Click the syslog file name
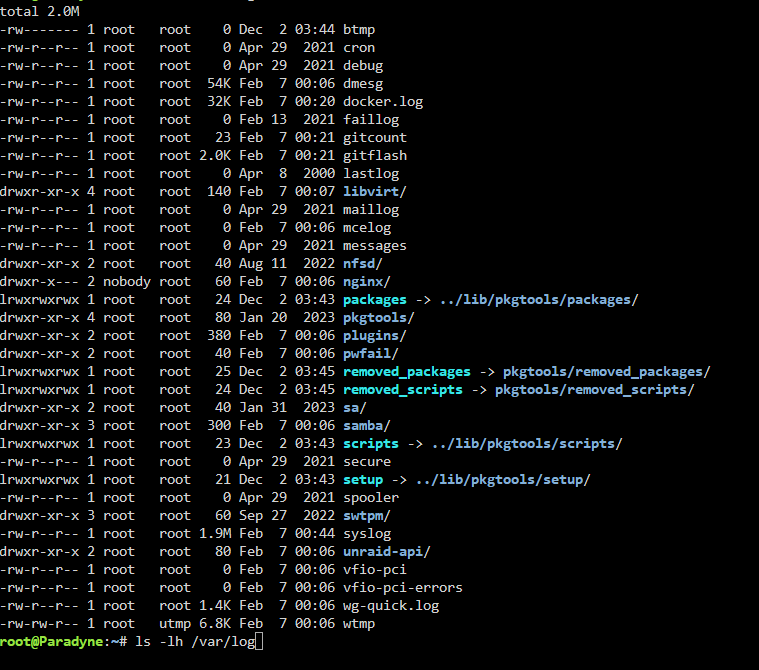Viewport: 759px width, 670px height. tap(367, 533)
